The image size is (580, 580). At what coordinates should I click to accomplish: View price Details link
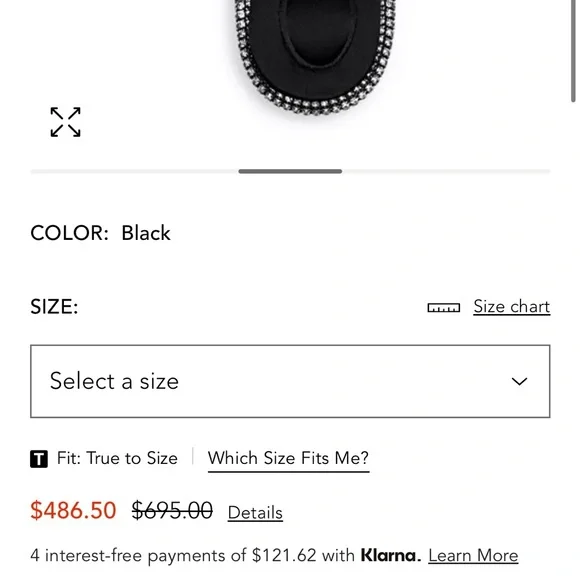[x=255, y=513]
